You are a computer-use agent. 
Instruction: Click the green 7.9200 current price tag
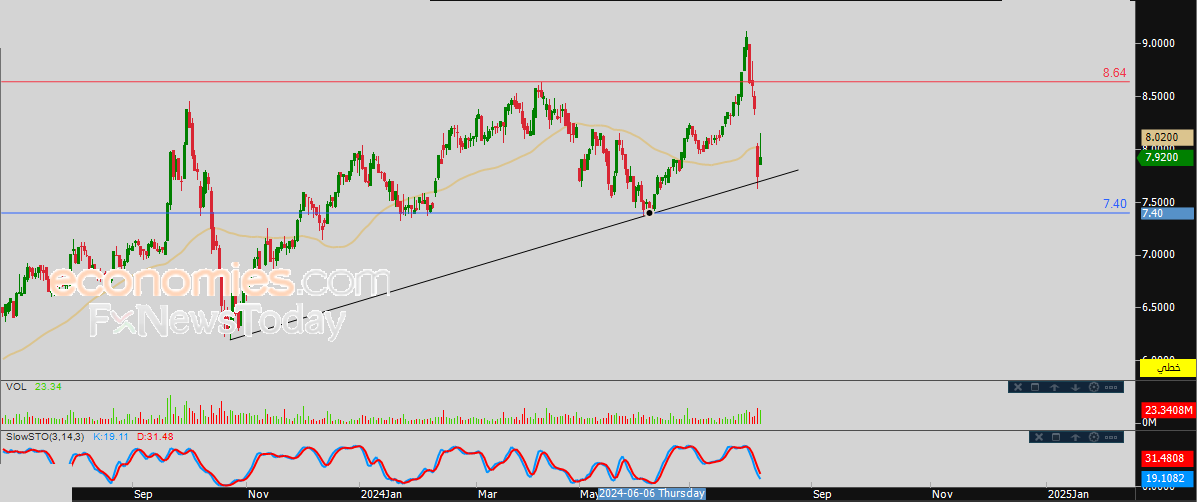(x=1166, y=158)
